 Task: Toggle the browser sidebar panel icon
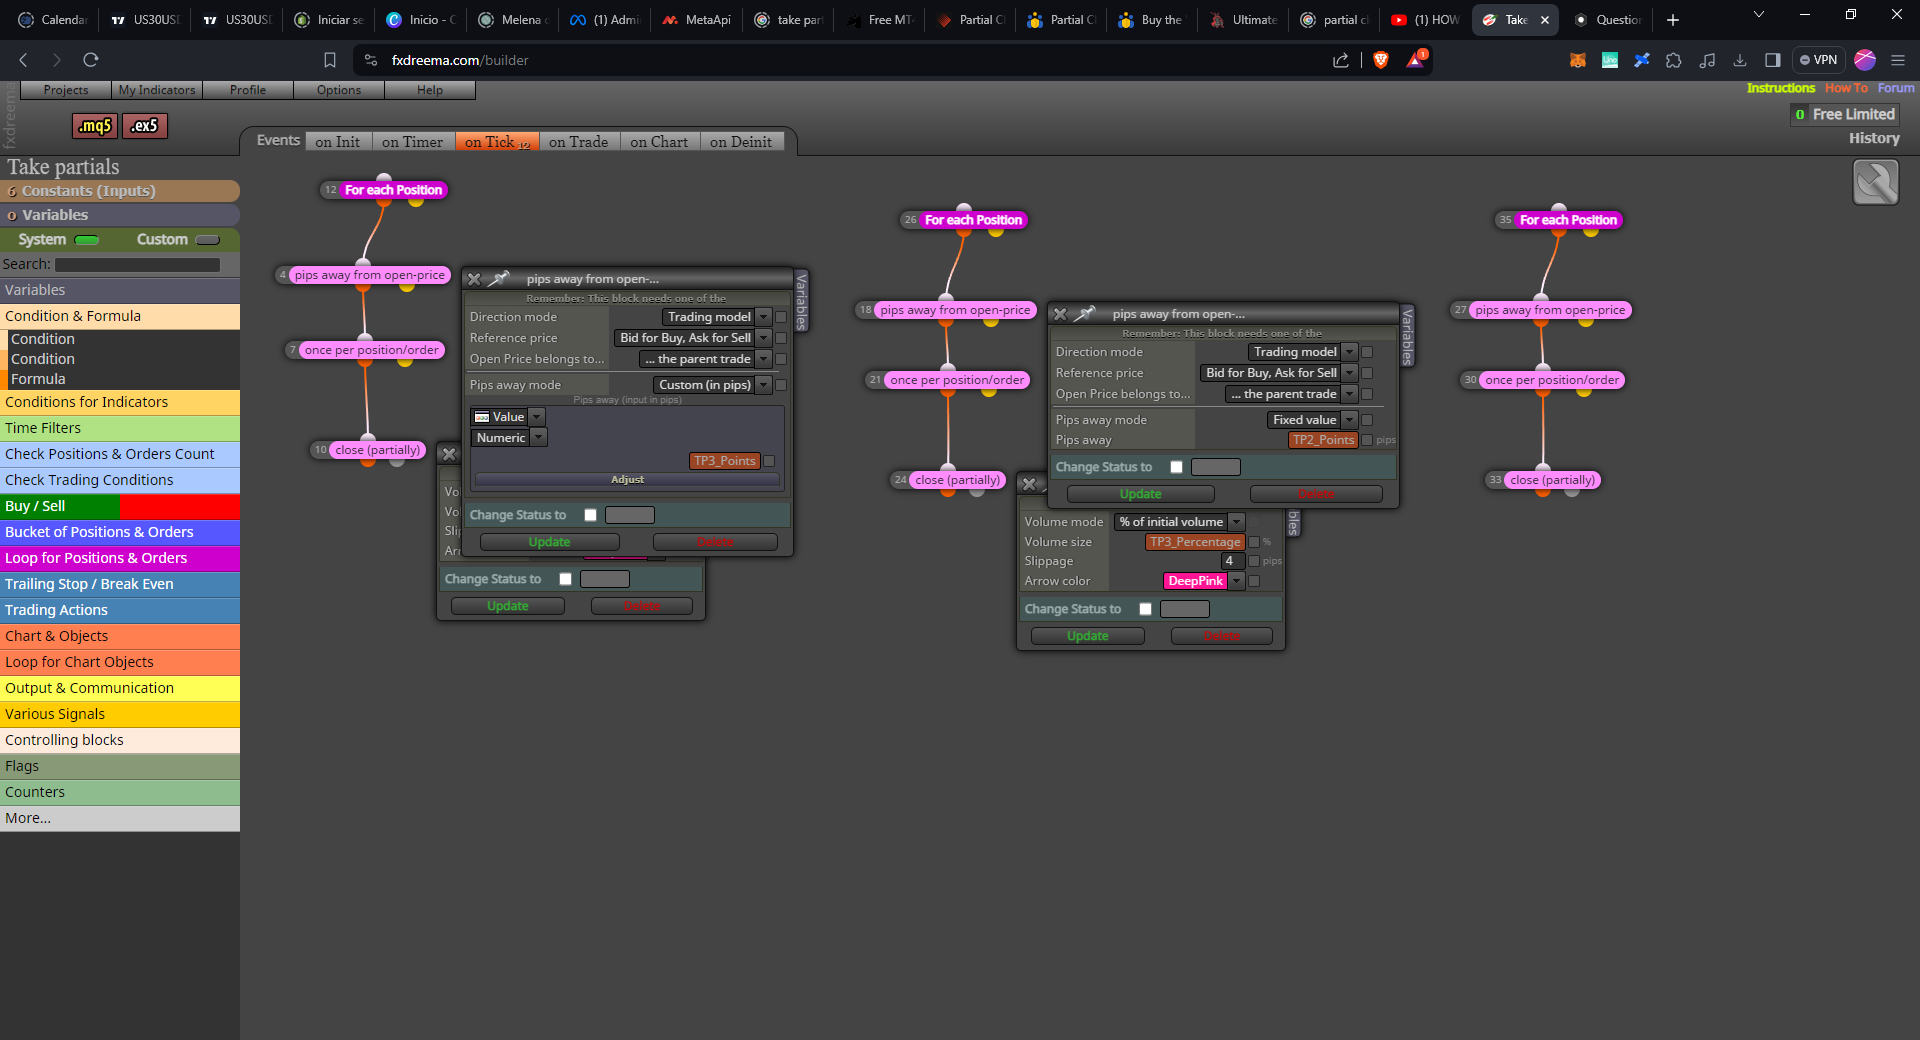(x=1773, y=60)
